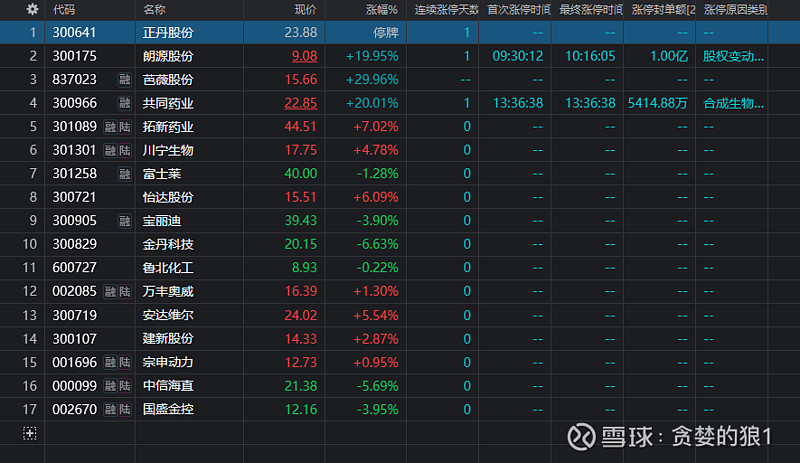Click the 陆 badge beside 002085

[125, 291]
